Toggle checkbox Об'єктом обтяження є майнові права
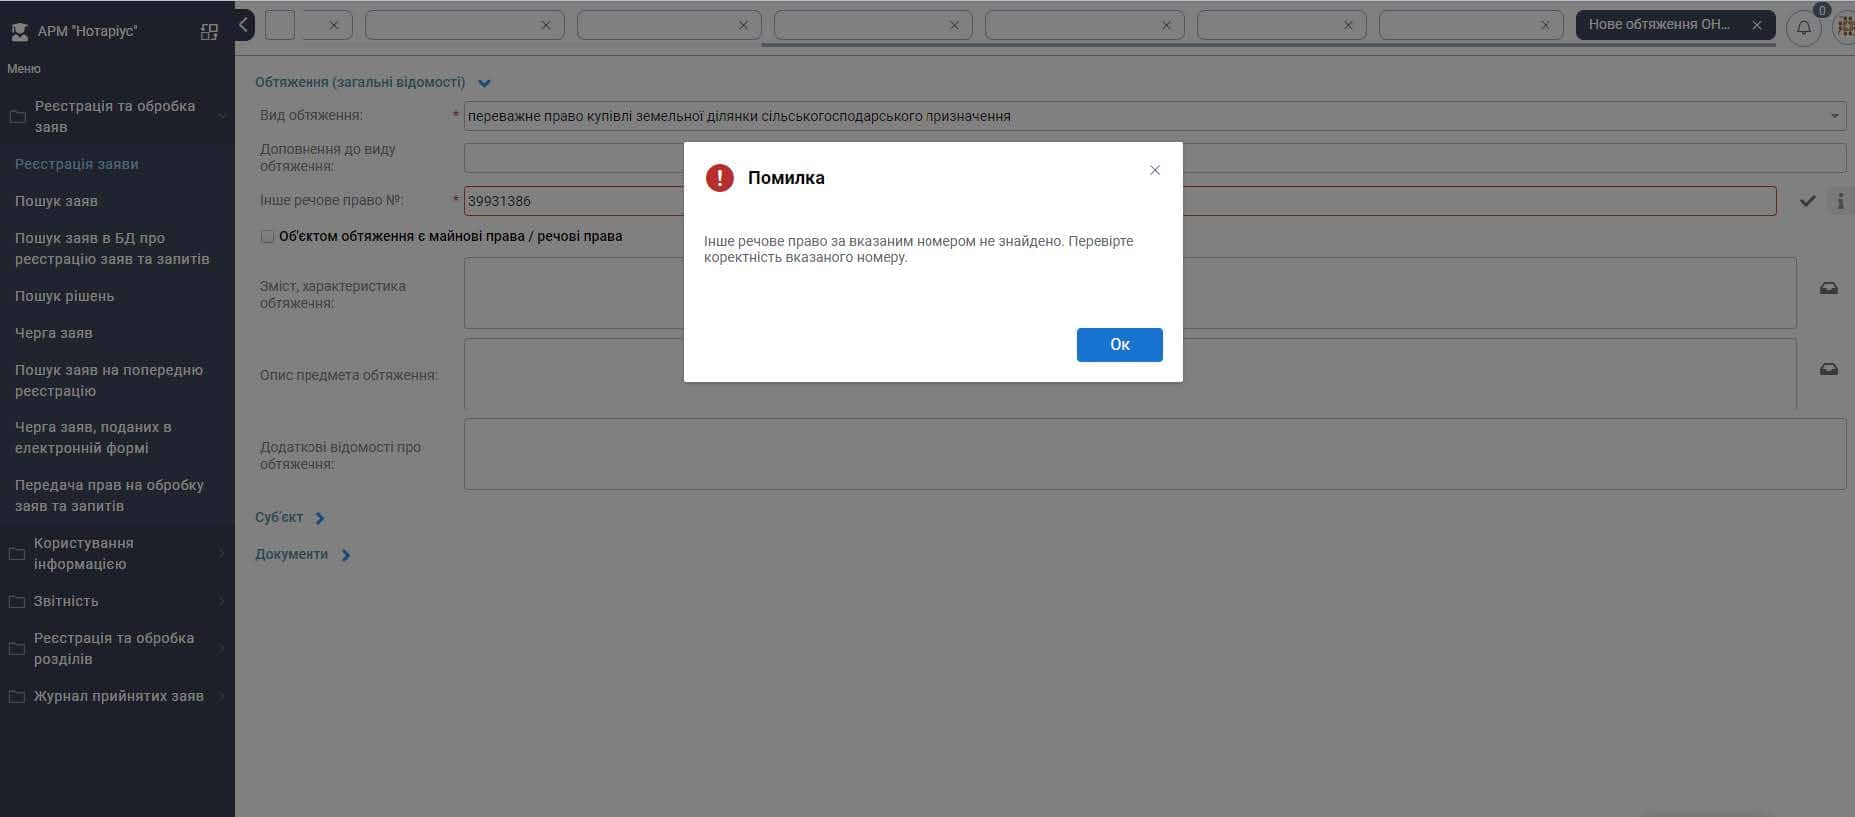The width and height of the screenshot is (1855, 817). point(267,237)
